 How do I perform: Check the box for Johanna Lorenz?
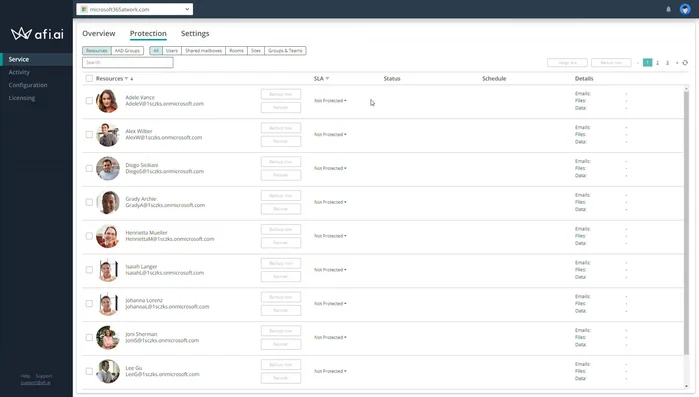89,304
